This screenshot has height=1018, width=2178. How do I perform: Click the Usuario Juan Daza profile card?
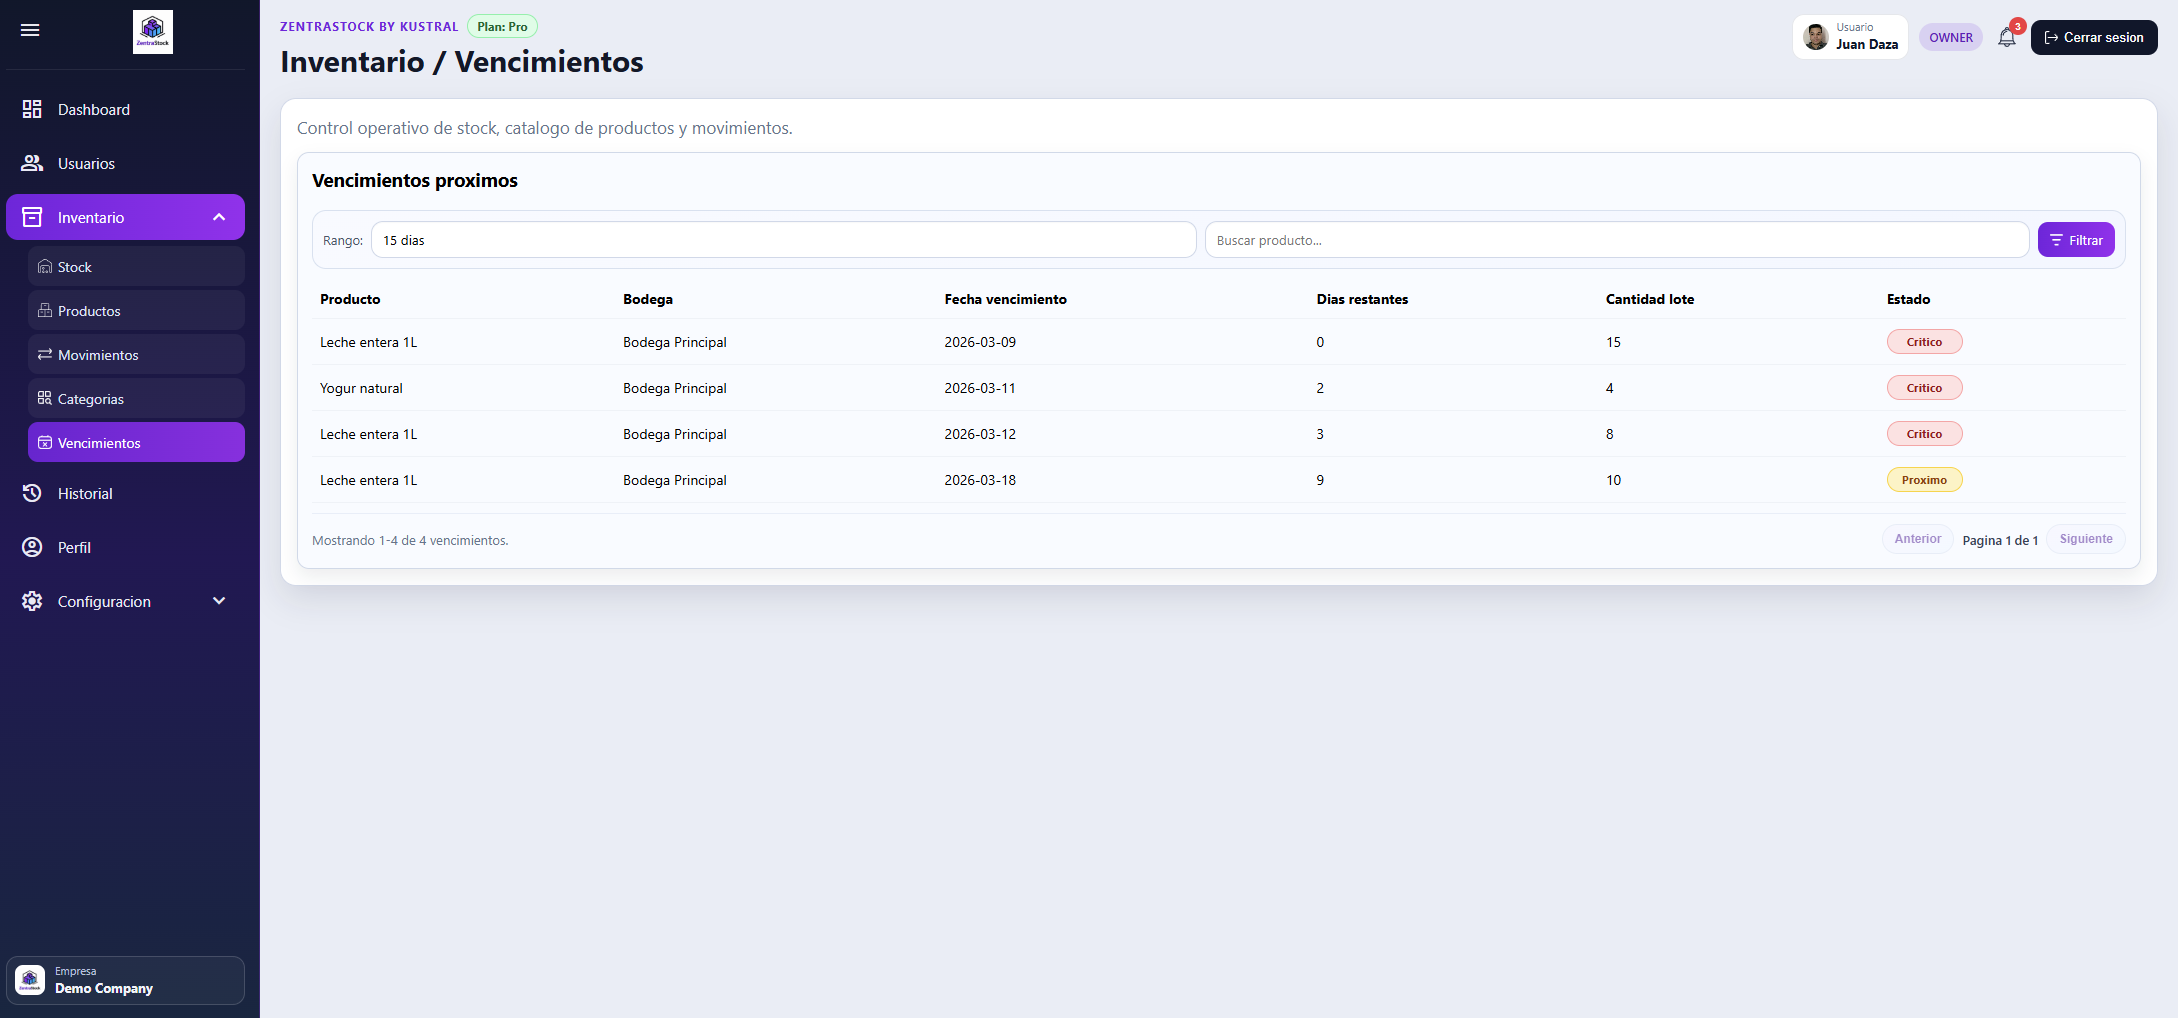click(x=1850, y=37)
